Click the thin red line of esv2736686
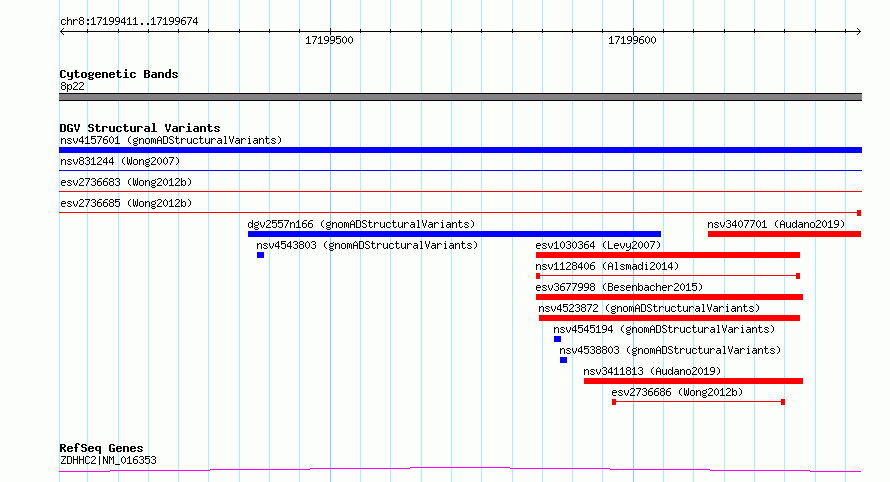This screenshot has width=890, height=482. pyautogui.click(x=698, y=402)
